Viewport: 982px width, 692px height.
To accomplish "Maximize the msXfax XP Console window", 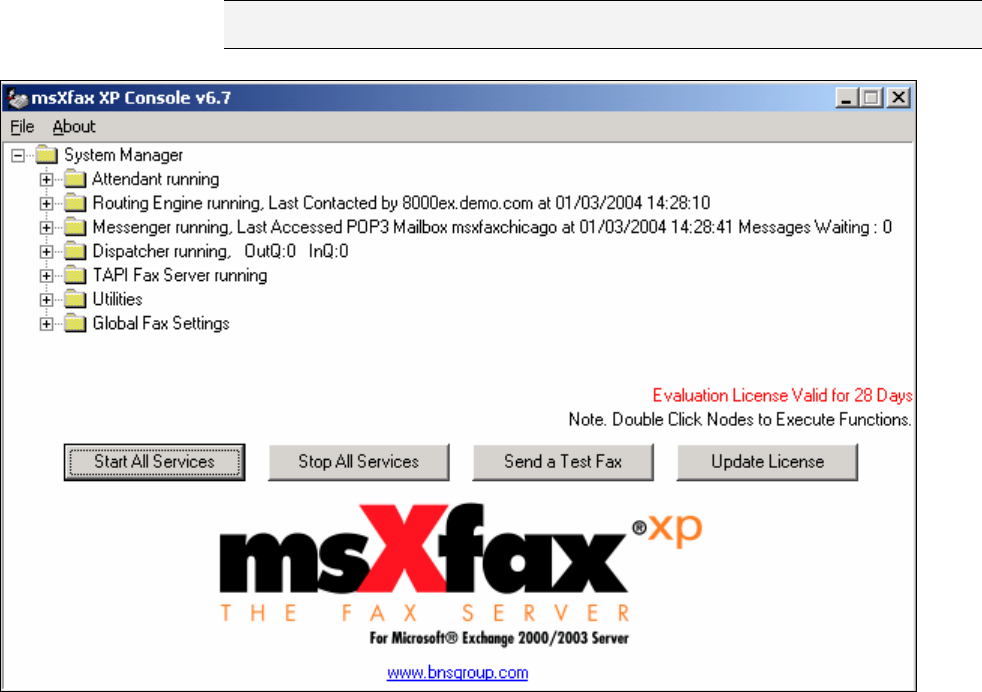I will pos(872,98).
